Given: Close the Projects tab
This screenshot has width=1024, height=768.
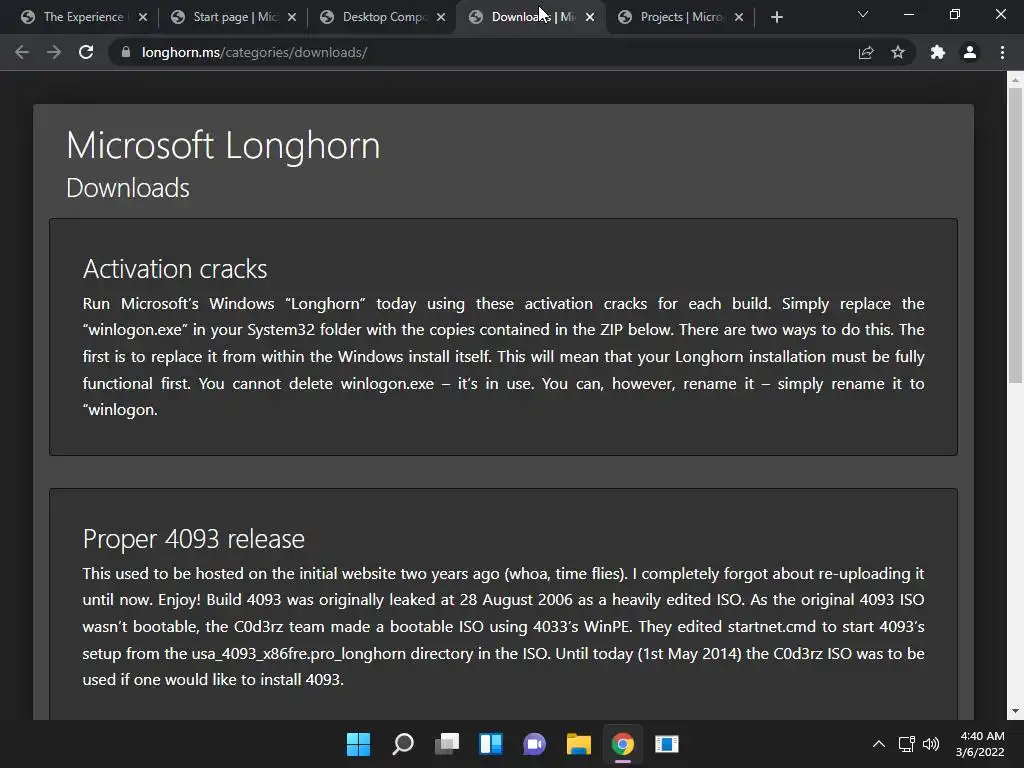Looking at the screenshot, I should (x=739, y=17).
